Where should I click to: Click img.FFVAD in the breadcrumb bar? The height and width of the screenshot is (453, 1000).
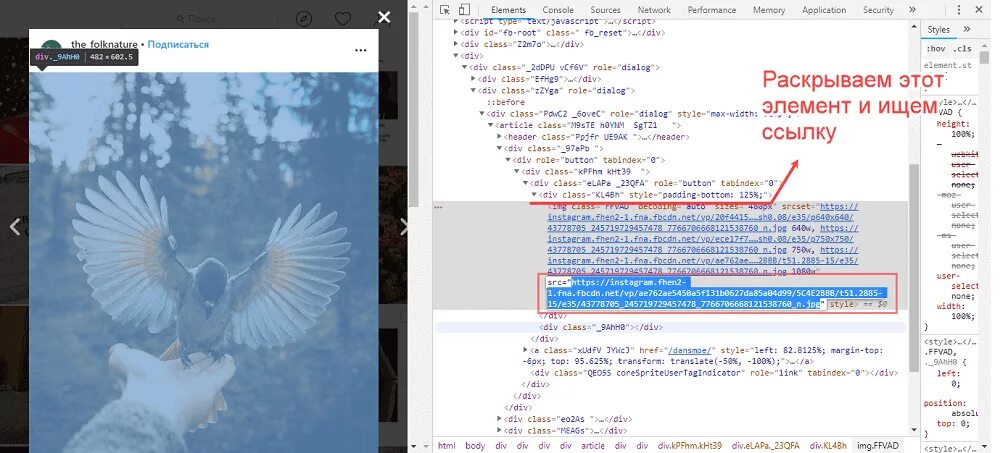877,445
